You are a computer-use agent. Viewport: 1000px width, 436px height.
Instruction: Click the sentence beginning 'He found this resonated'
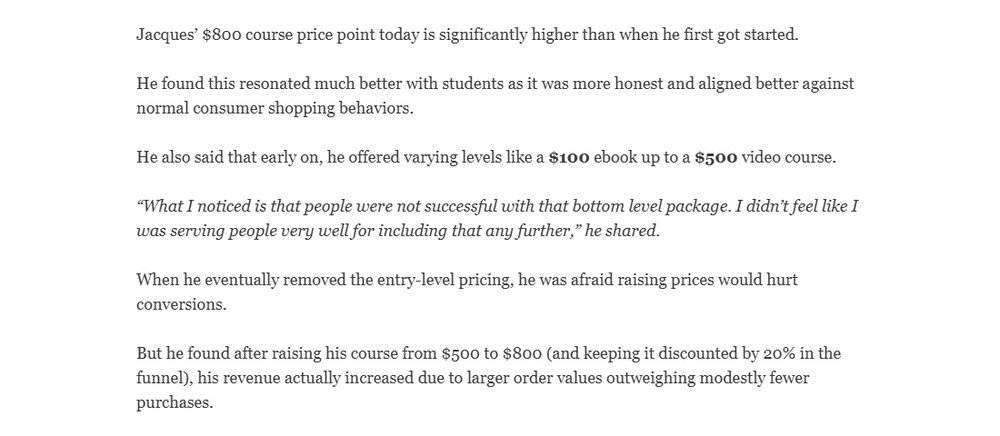[x=495, y=96]
